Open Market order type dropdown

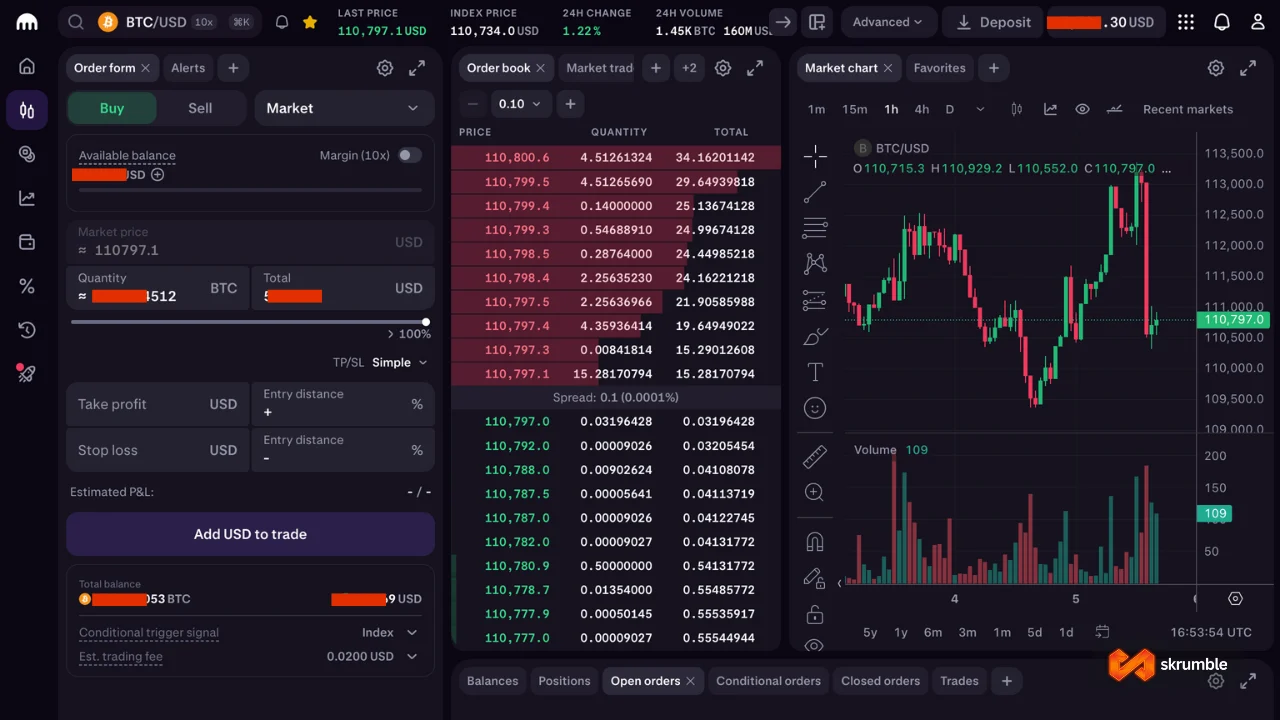[x=344, y=108]
